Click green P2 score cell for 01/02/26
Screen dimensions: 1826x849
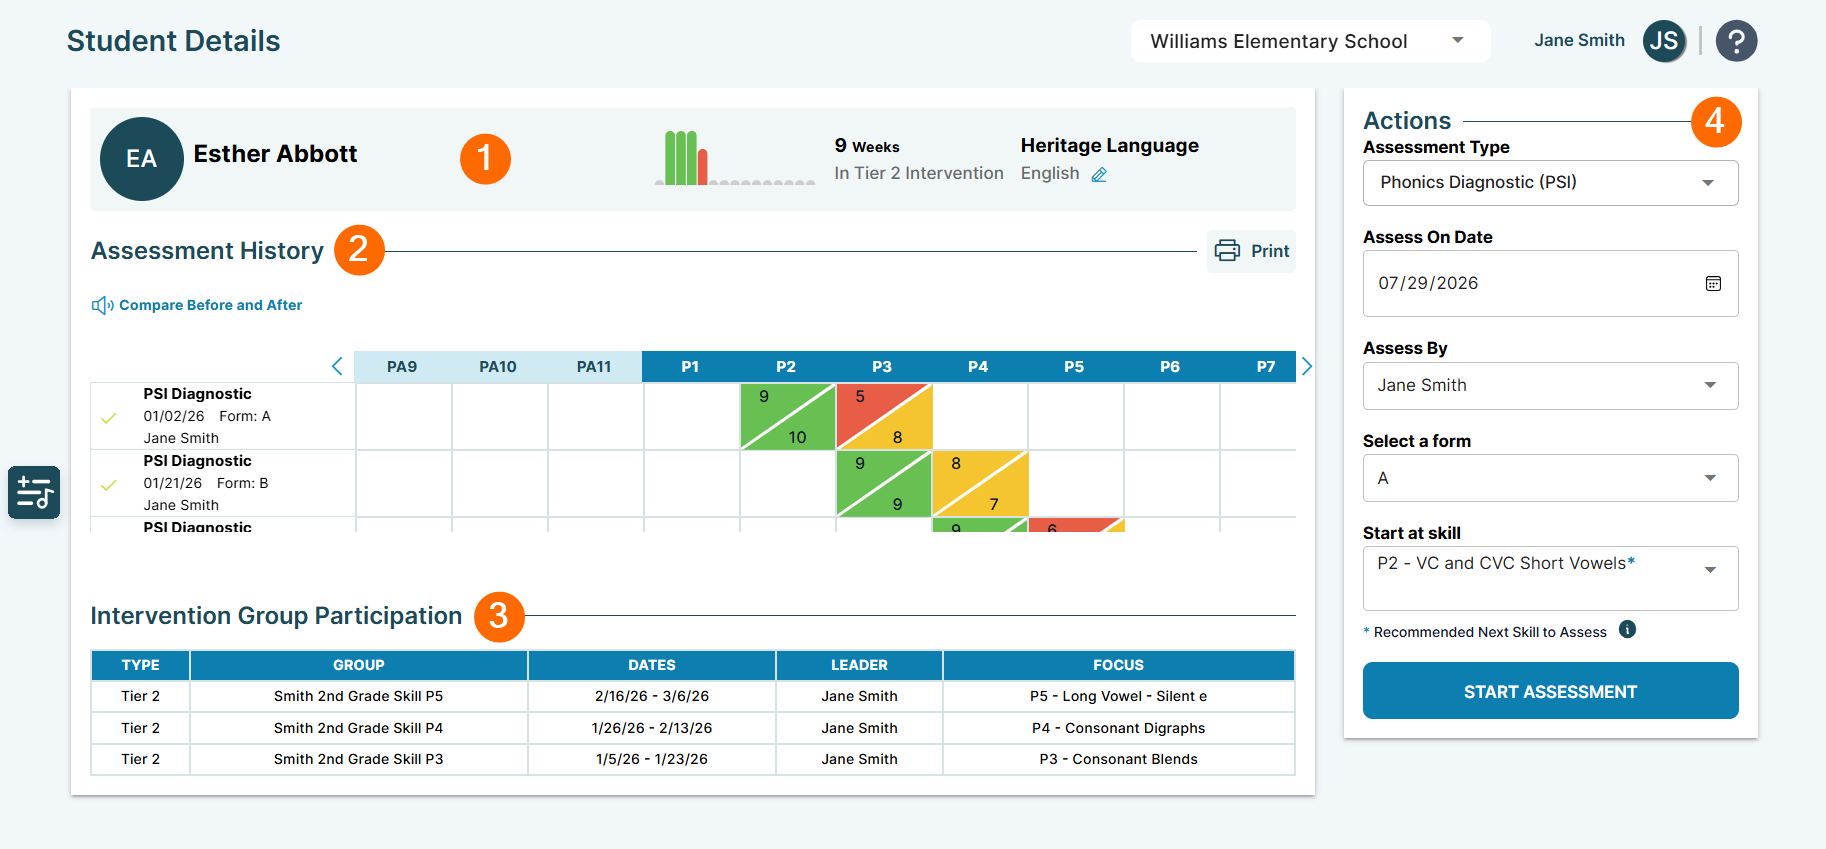[x=788, y=416]
